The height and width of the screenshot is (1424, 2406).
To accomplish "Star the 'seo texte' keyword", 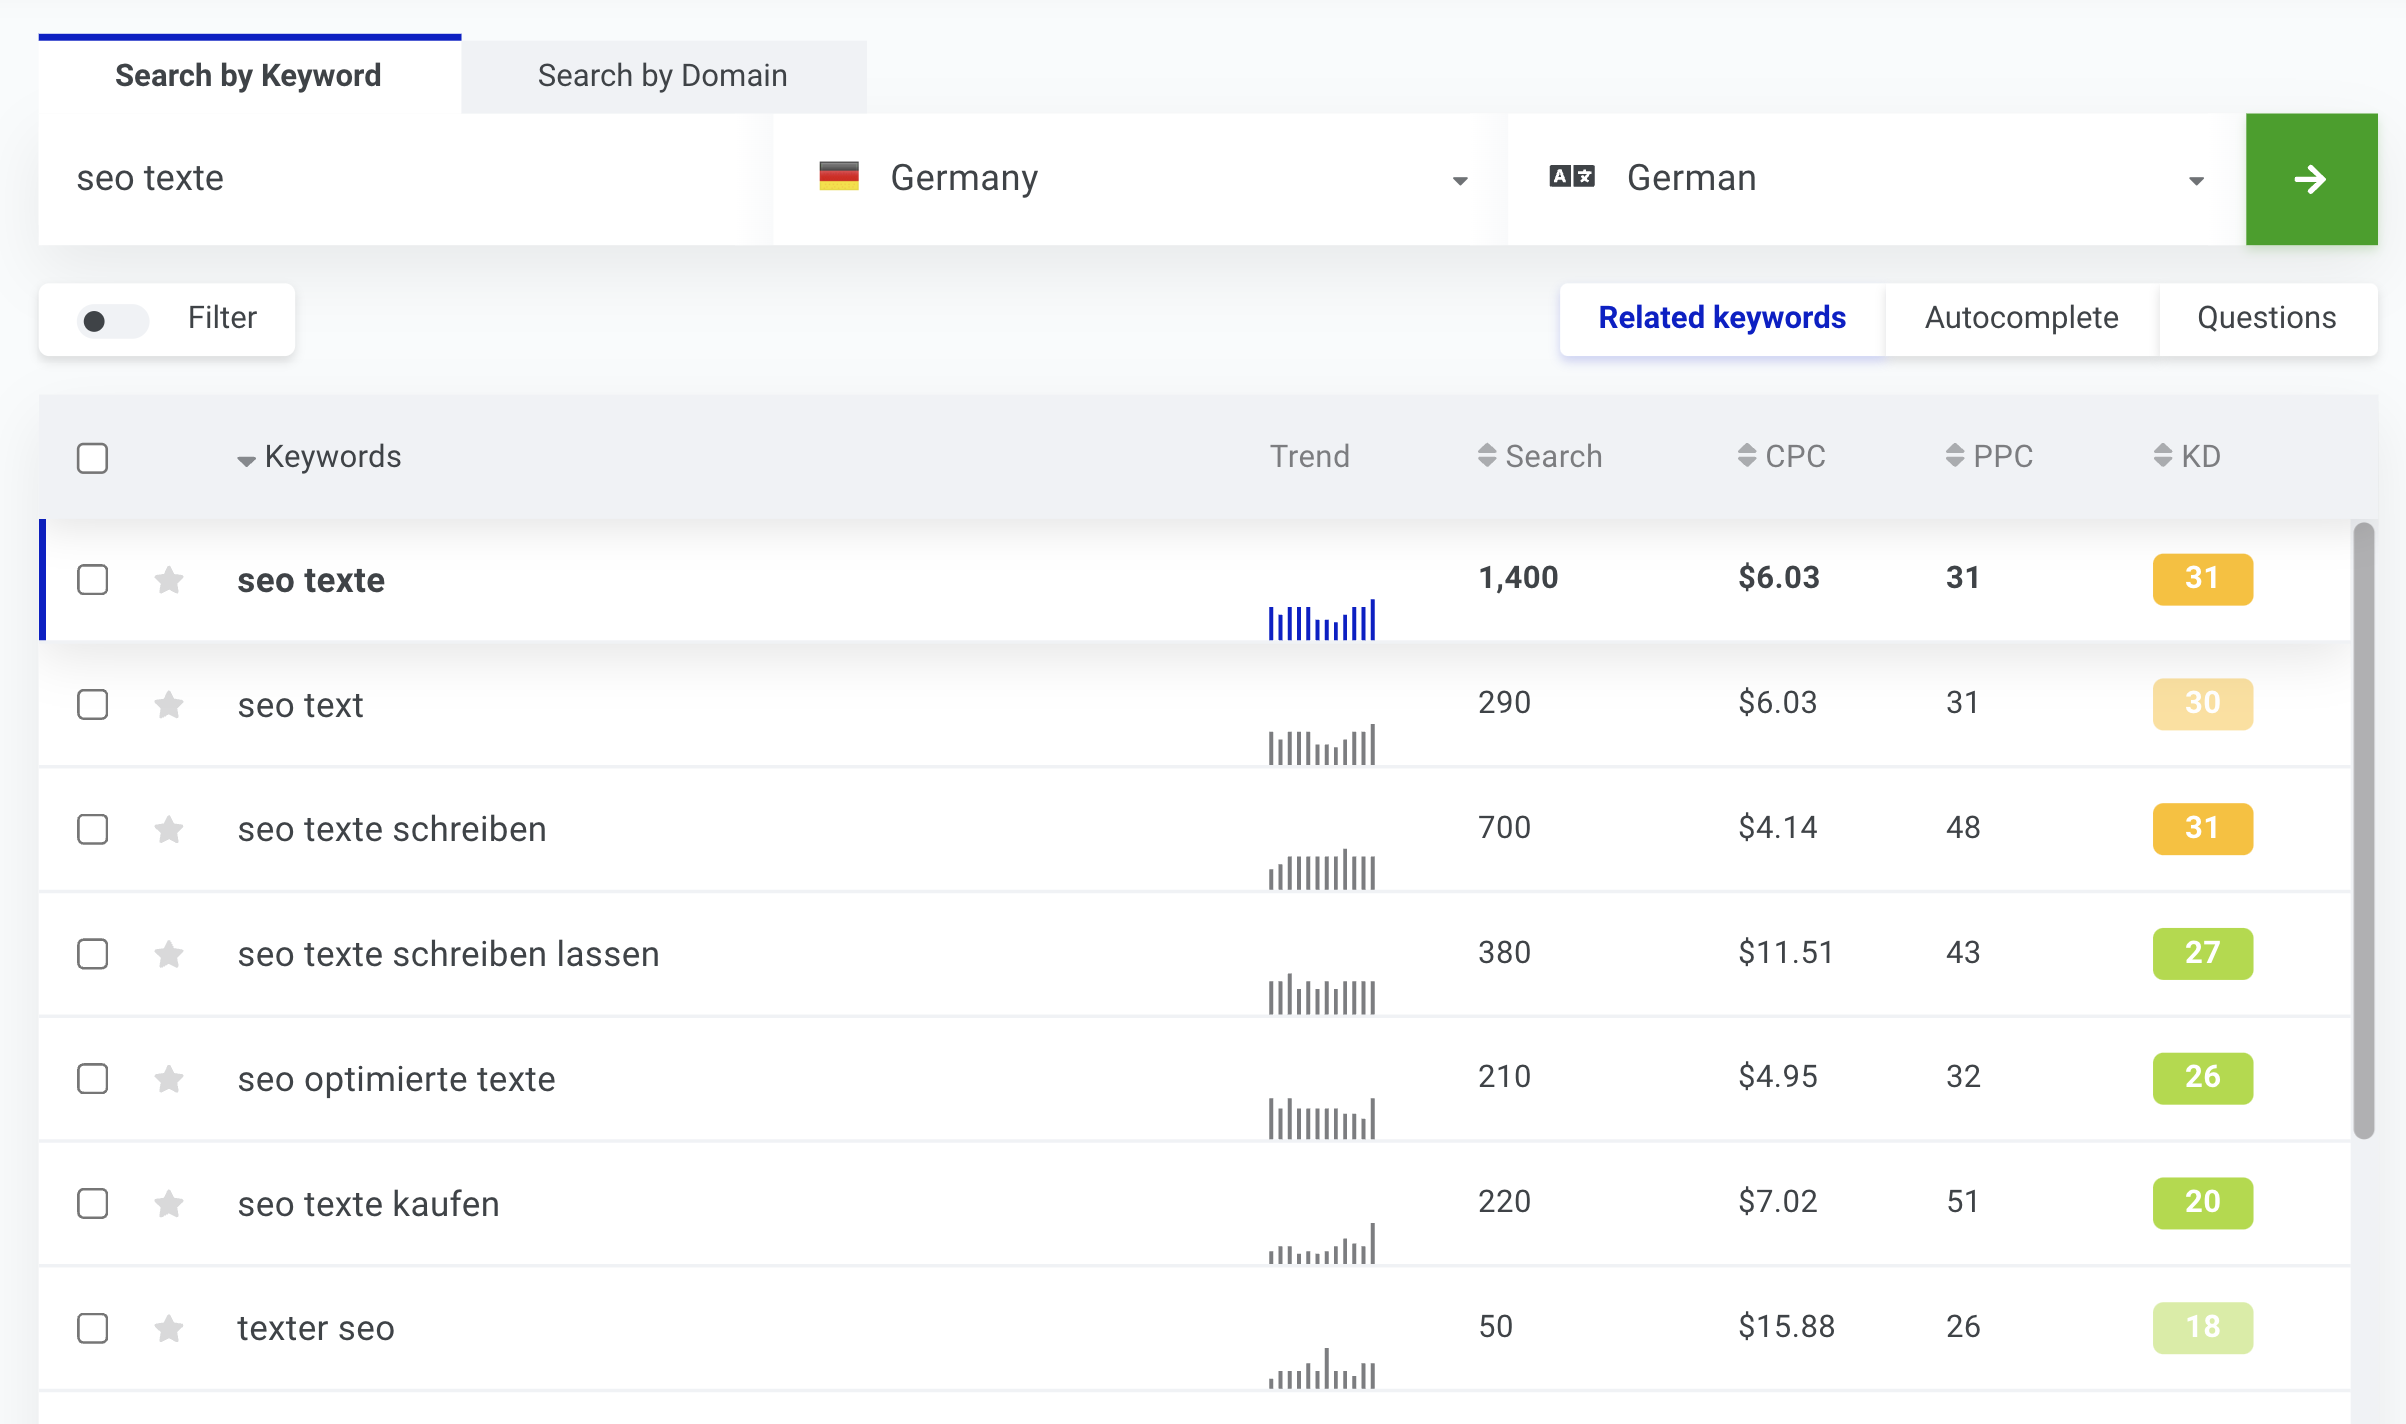I will pos(169,580).
